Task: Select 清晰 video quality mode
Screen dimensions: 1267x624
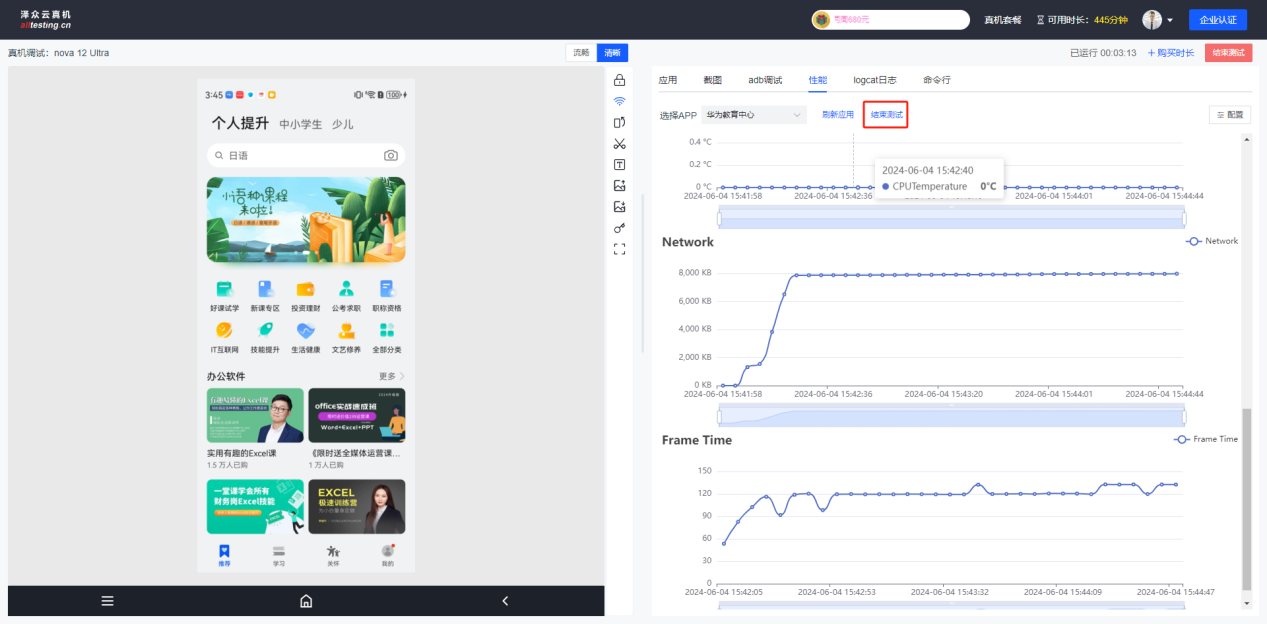Action: [612, 53]
